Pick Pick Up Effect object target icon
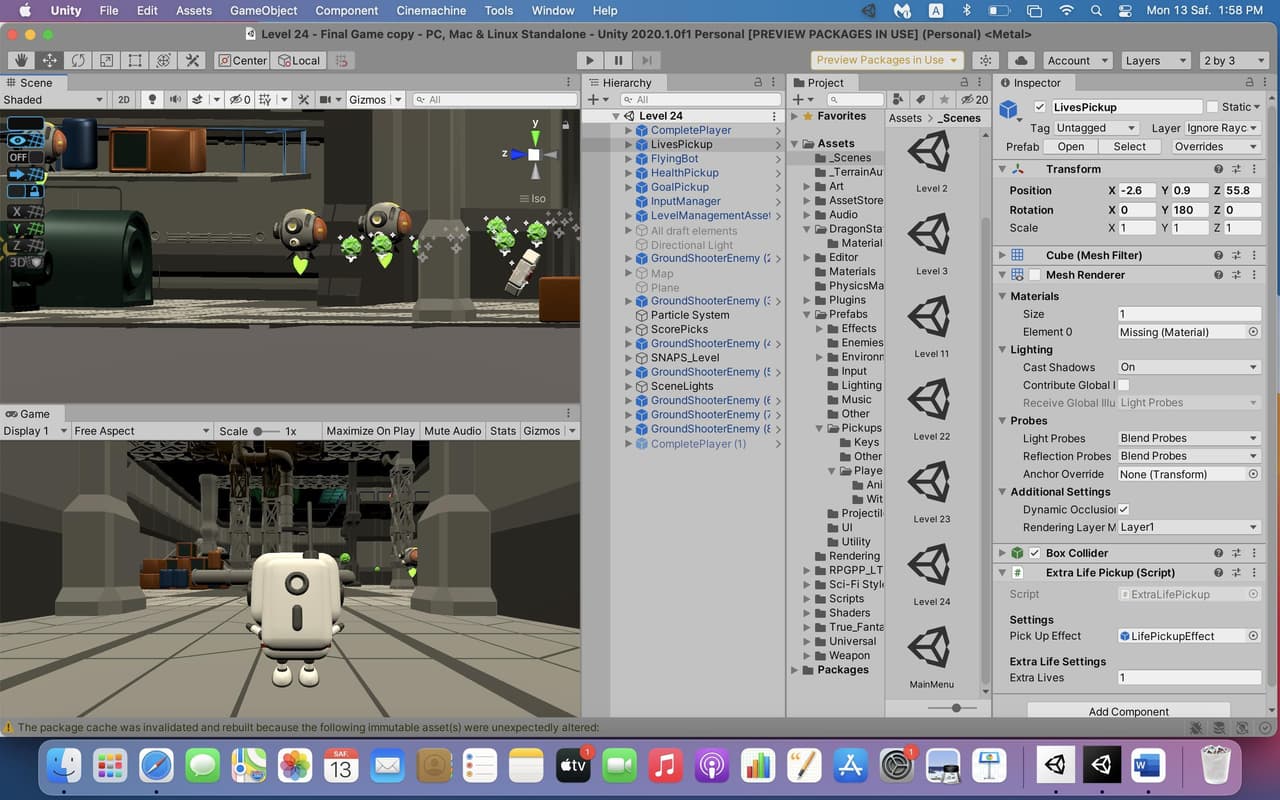Screen dimensions: 1280x800 tap(1254, 636)
